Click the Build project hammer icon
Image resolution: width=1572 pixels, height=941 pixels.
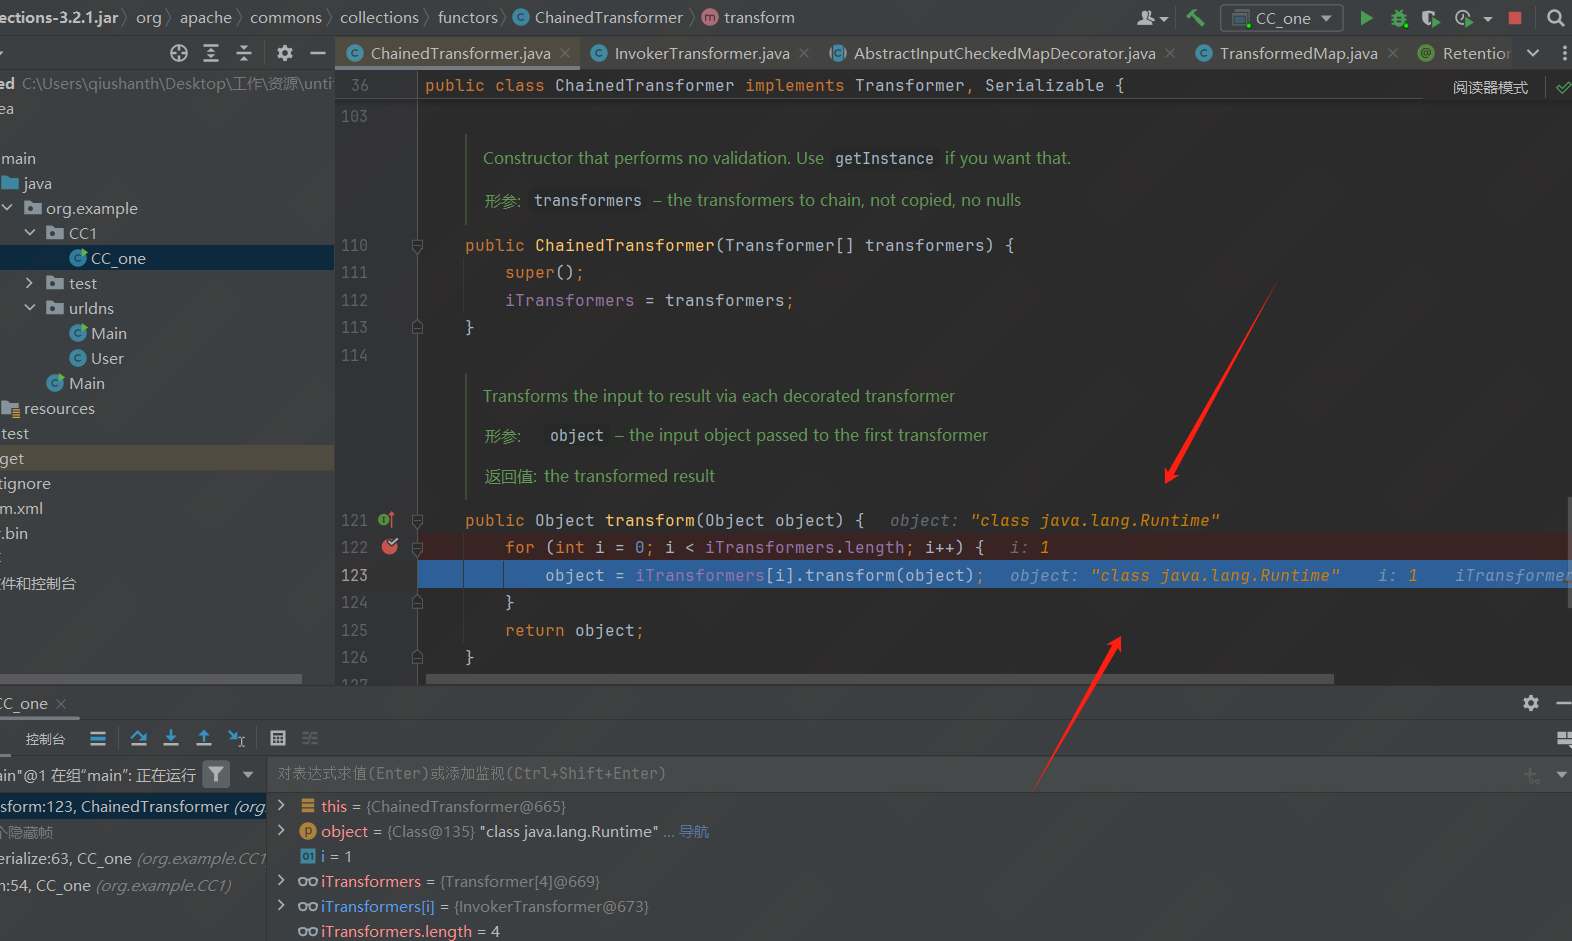point(1195,18)
